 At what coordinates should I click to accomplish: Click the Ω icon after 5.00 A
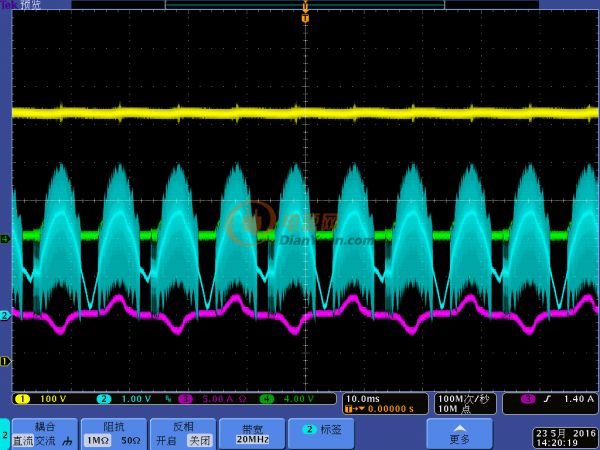click(x=242, y=399)
